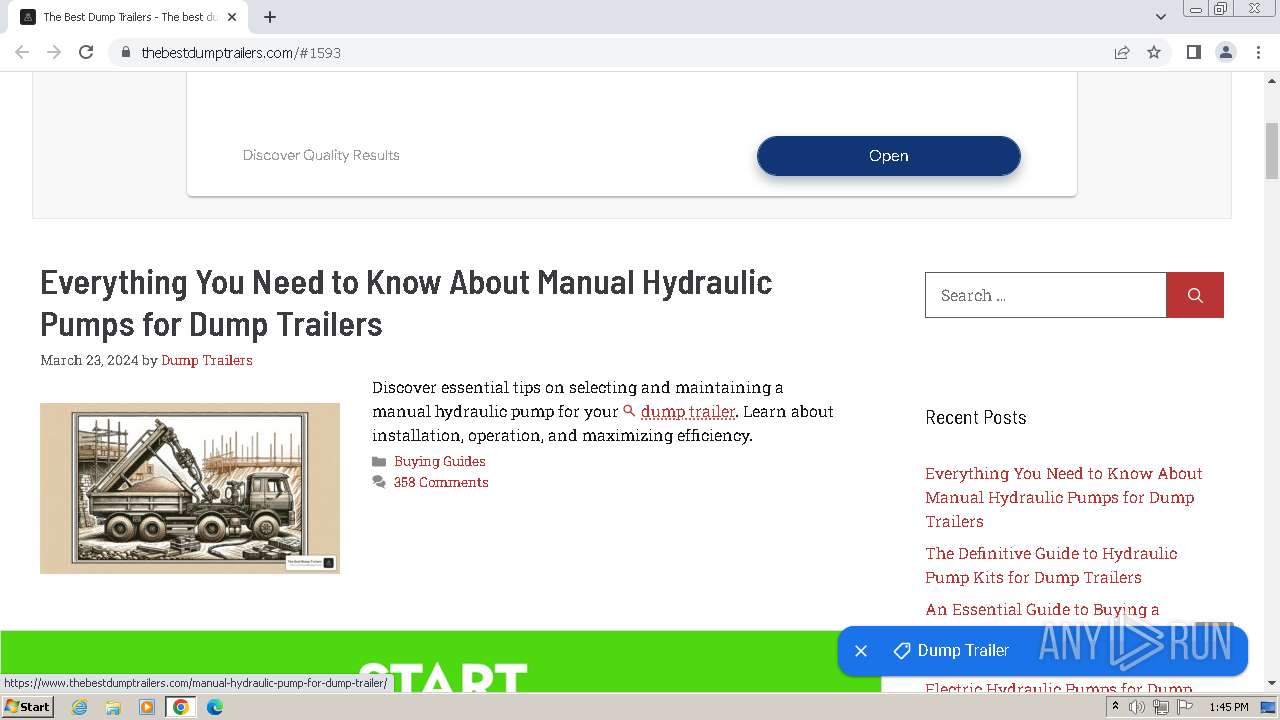Open the Chrome side panel
This screenshot has width=1280, height=720.
(1193, 52)
